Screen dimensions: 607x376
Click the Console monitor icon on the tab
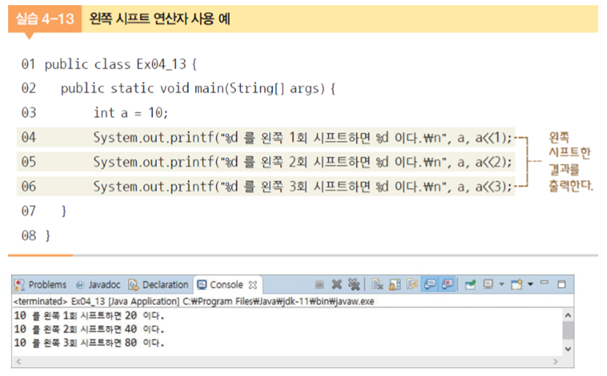tap(202, 285)
